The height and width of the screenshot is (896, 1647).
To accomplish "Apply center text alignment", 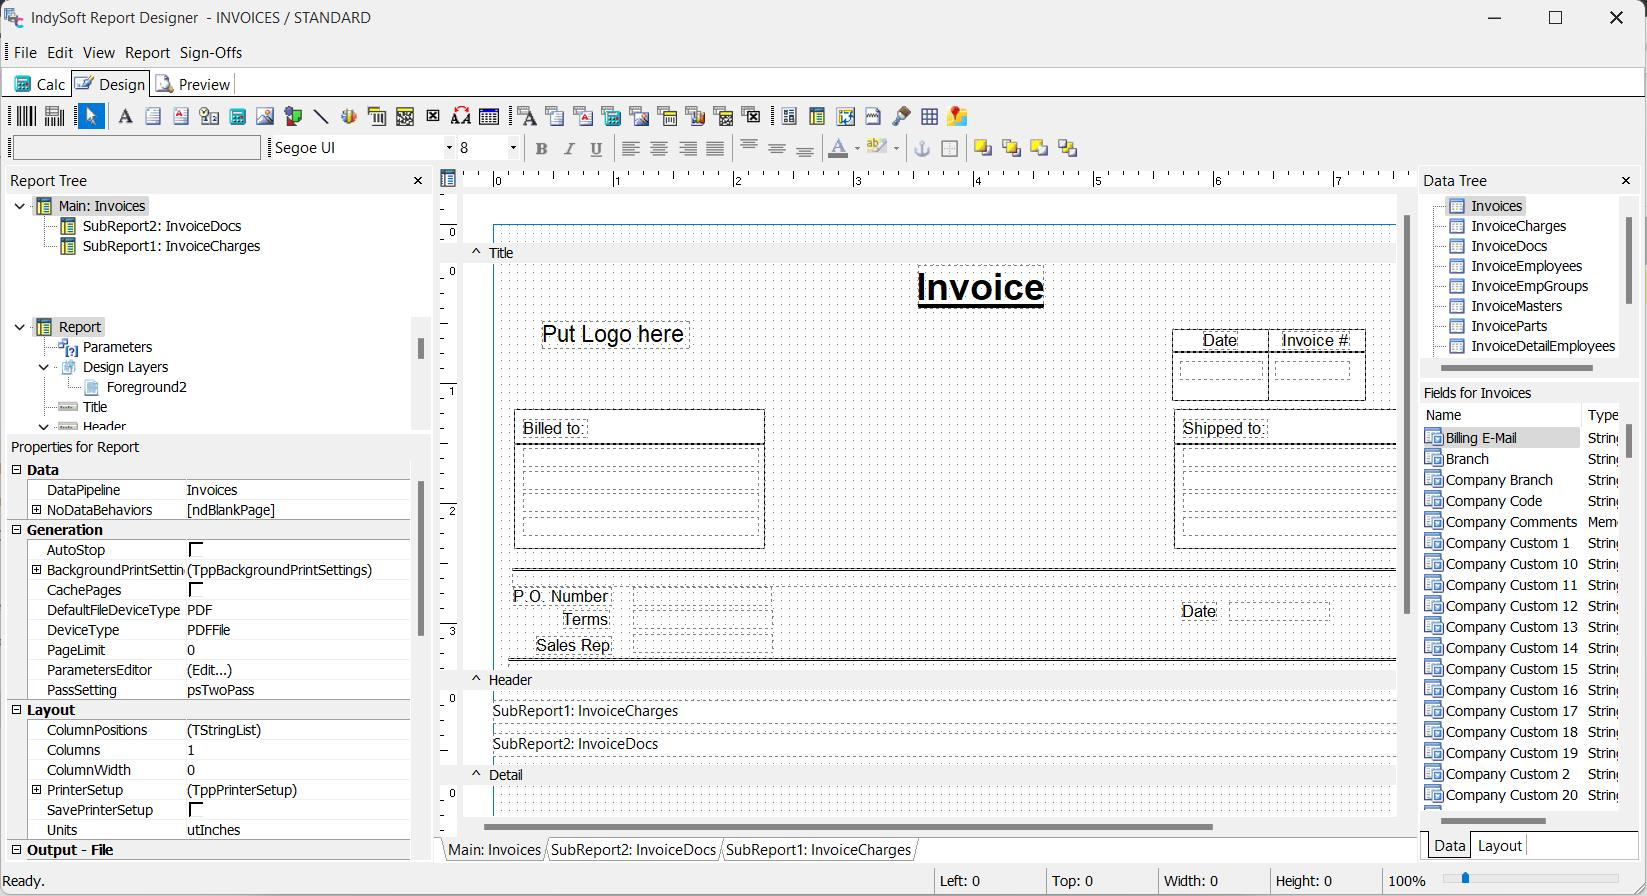I will (659, 149).
